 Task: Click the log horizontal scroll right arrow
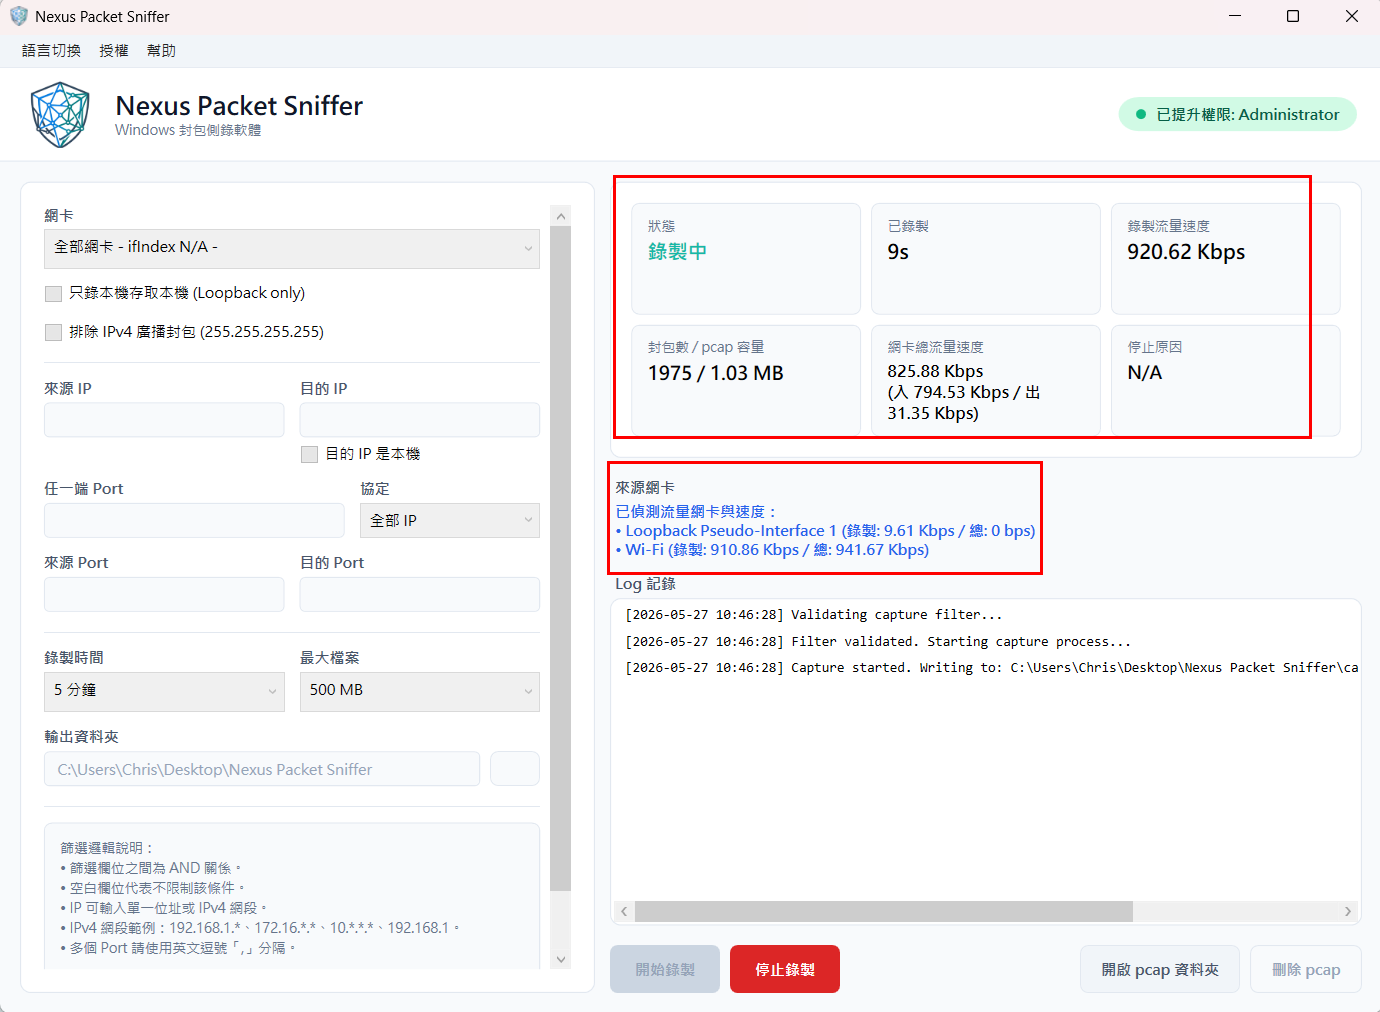tap(1348, 911)
